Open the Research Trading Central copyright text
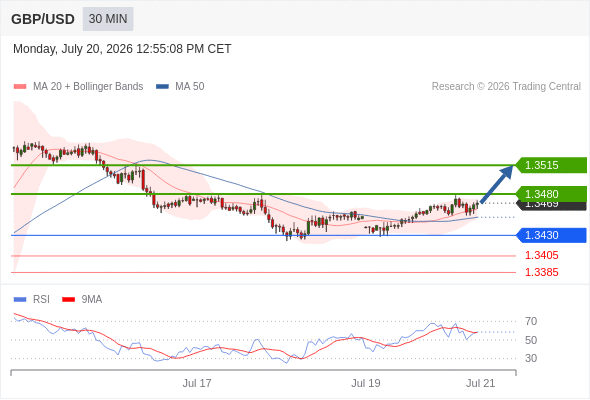 506,87
